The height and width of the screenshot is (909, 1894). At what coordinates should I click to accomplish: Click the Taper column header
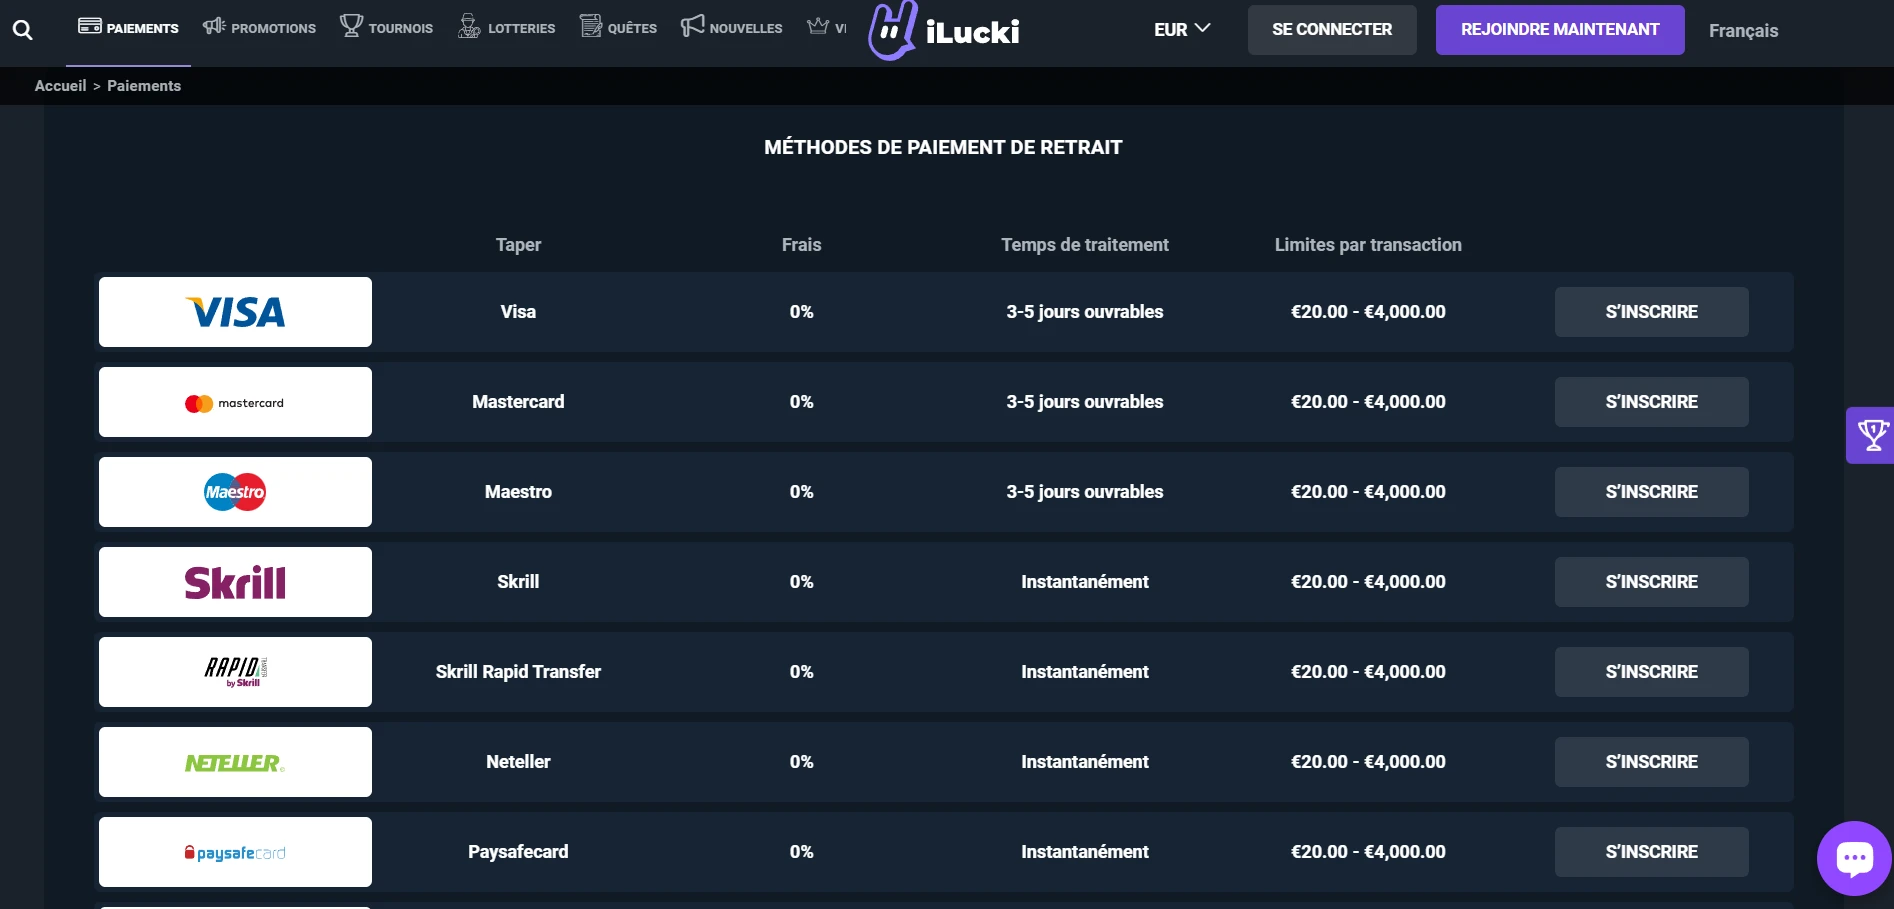point(518,245)
